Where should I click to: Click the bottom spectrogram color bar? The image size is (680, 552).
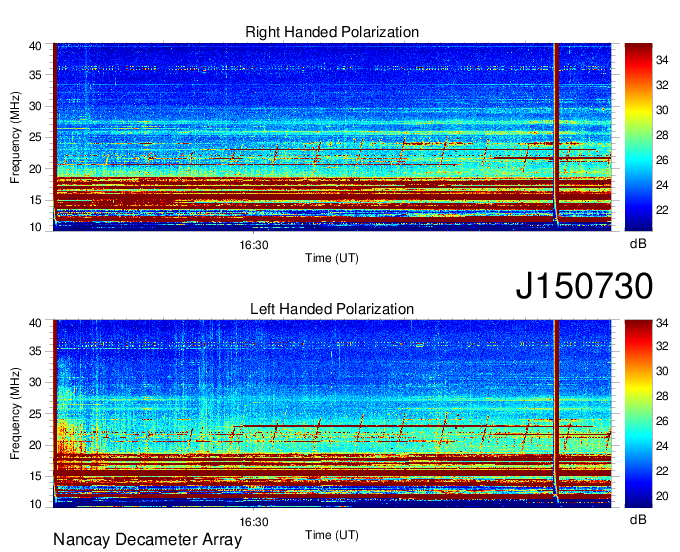[638, 414]
